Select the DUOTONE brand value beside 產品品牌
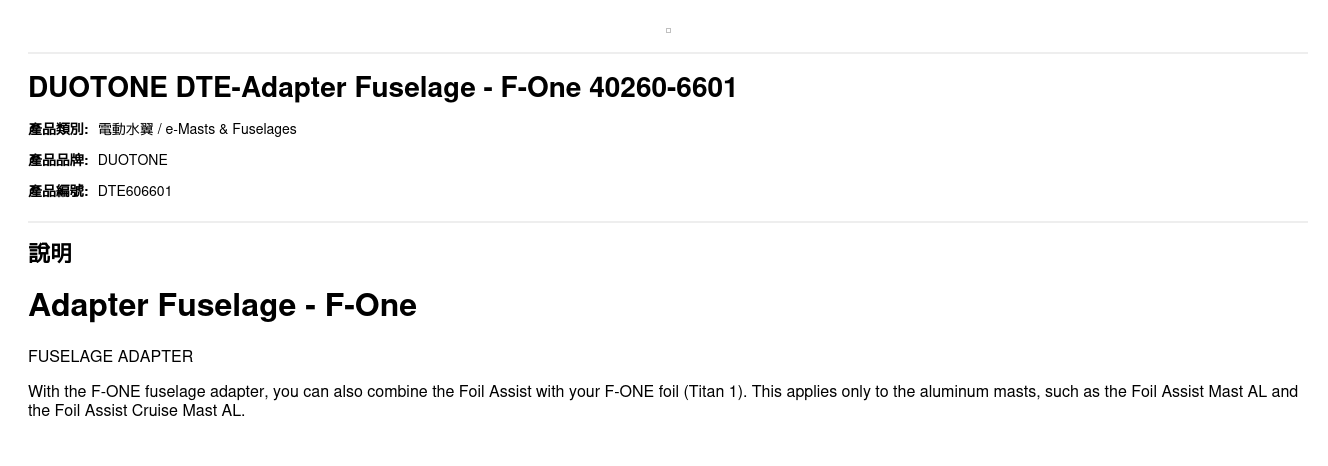 (x=132, y=160)
